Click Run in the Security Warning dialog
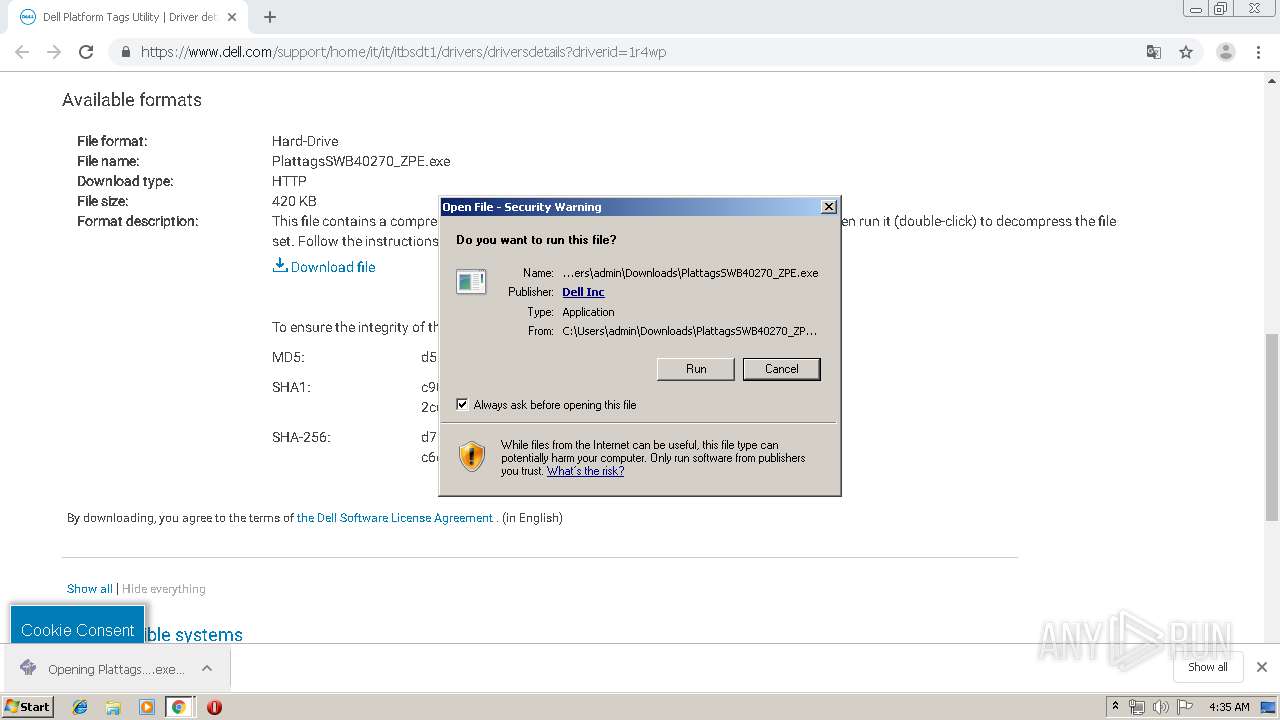Screen dimensions: 1280x720 [x=696, y=369]
